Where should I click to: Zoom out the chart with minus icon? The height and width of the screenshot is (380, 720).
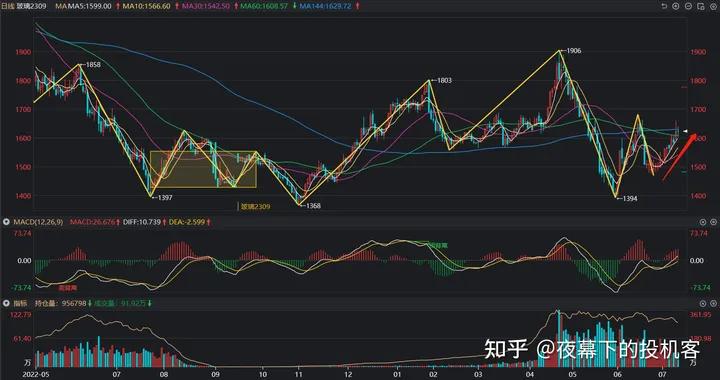[x=688, y=6]
